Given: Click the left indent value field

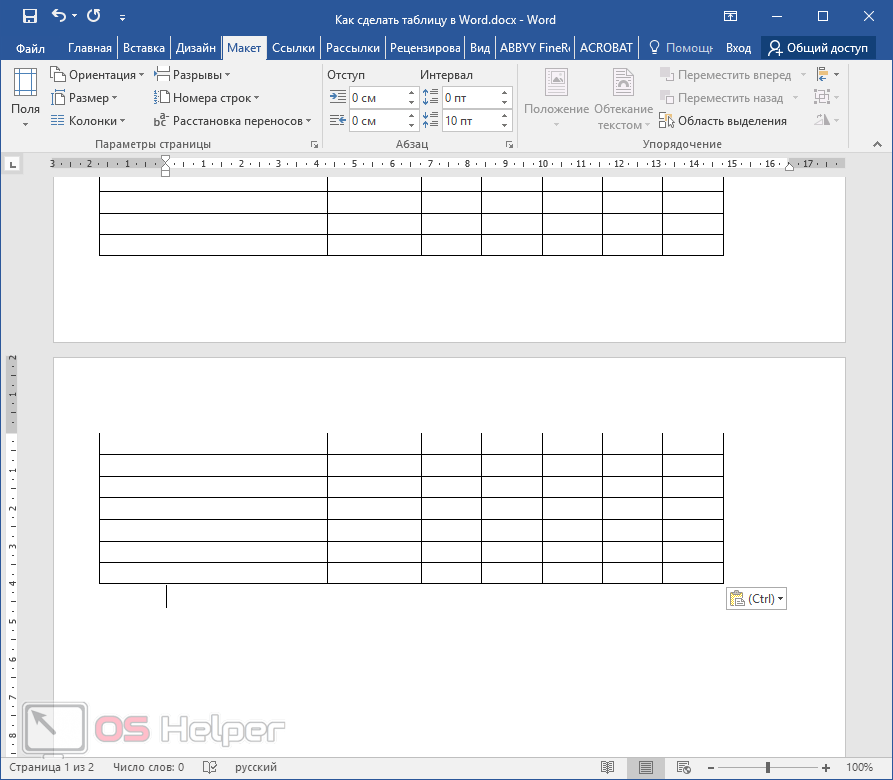Looking at the screenshot, I should [x=376, y=98].
